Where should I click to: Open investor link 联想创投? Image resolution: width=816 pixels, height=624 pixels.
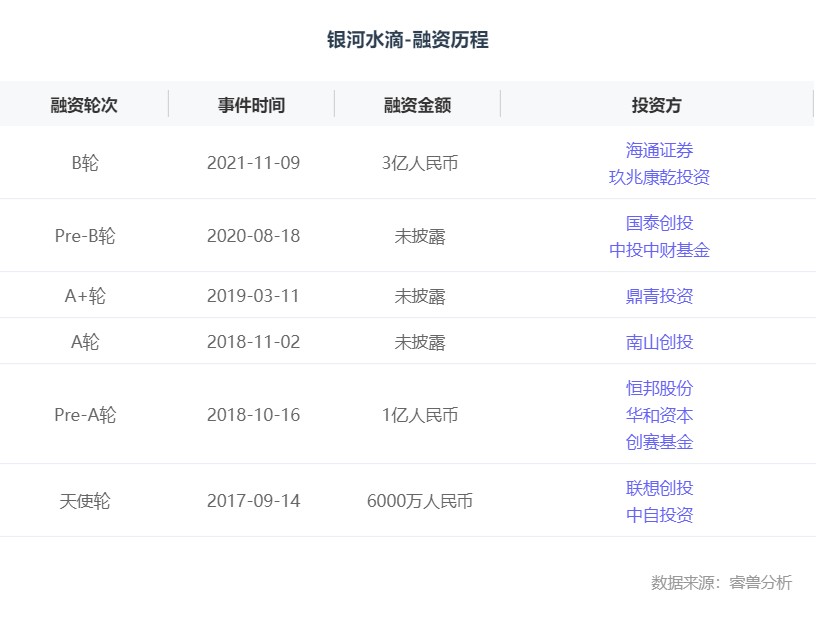pos(659,488)
